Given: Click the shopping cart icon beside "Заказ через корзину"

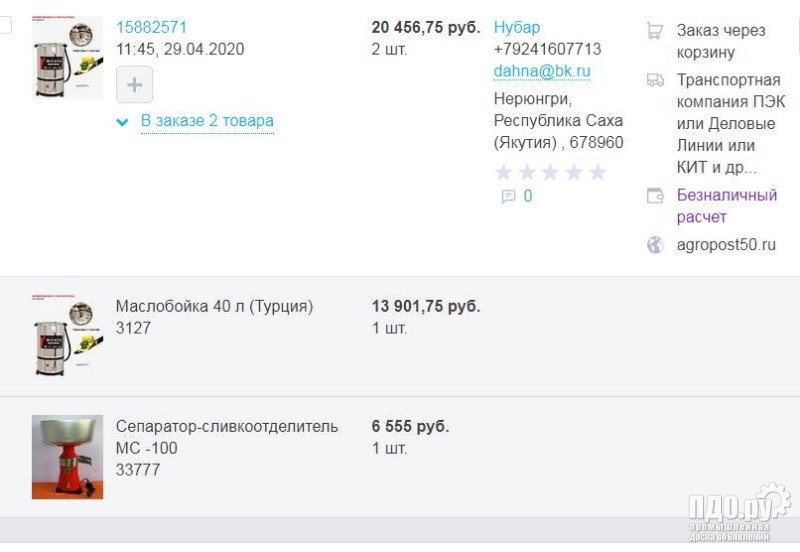Looking at the screenshot, I should pyautogui.click(x=655, y=31).
